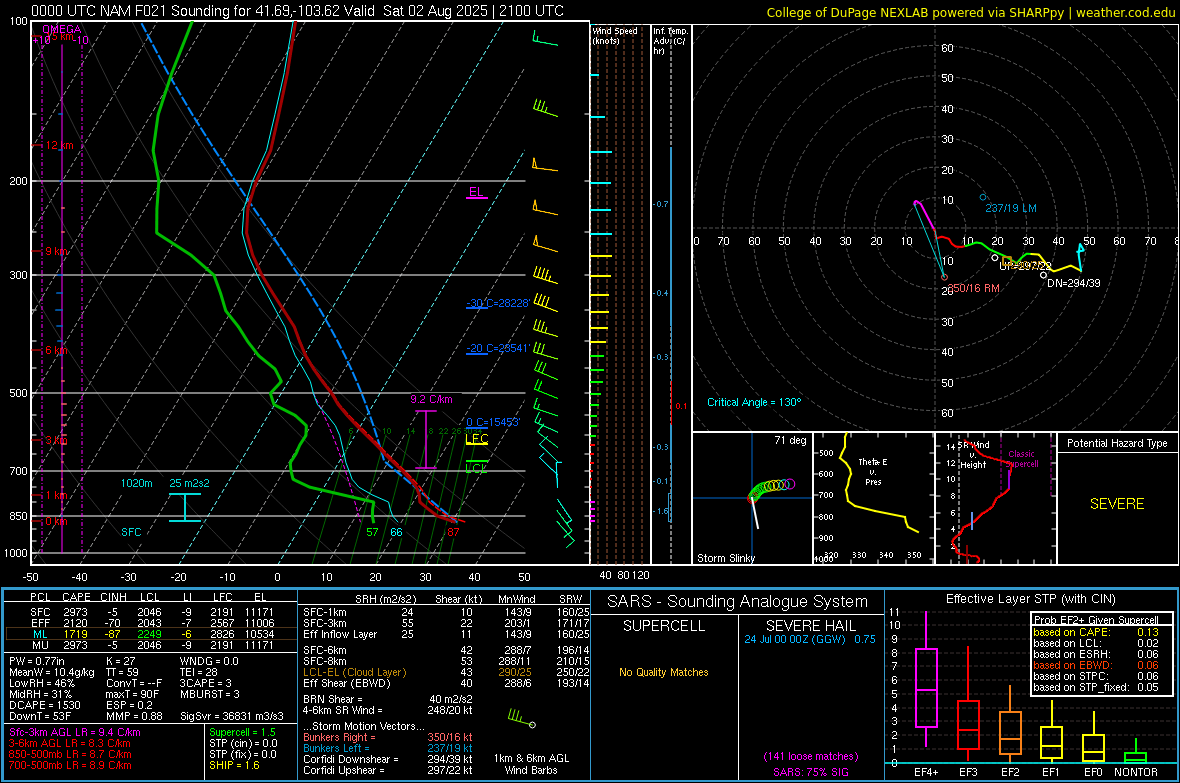Click the cyan 66 wetbulb value
Viewport: 1180px width, 783px height.
396,532
